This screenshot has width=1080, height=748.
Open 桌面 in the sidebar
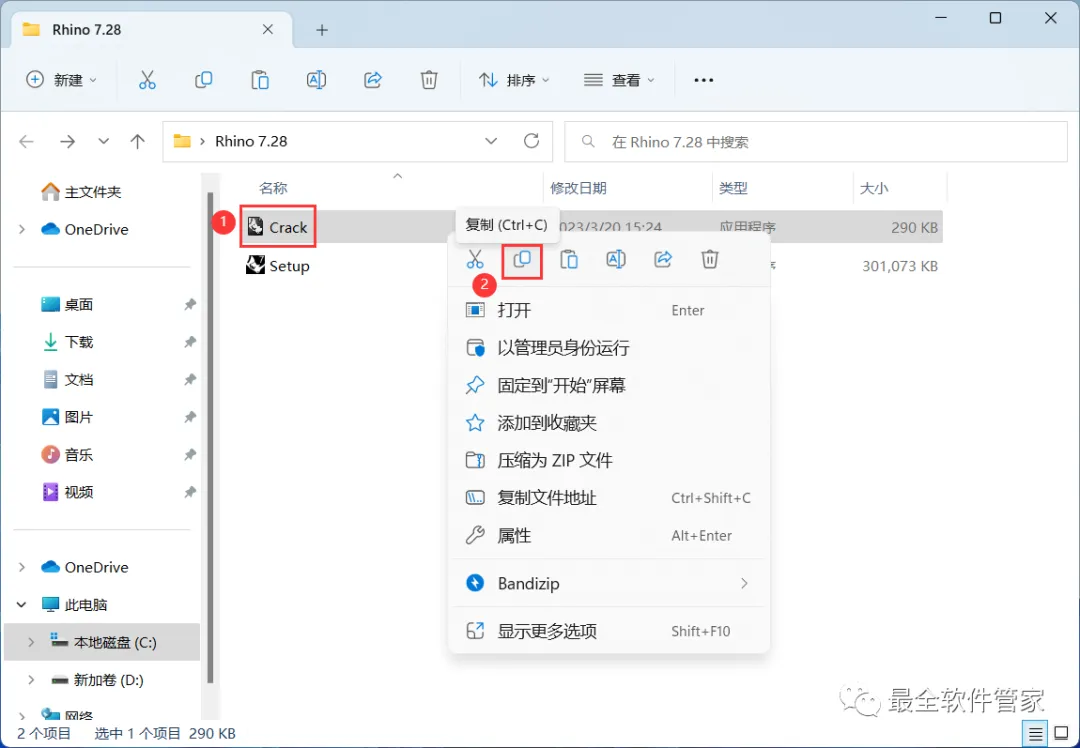coord(68,304)
